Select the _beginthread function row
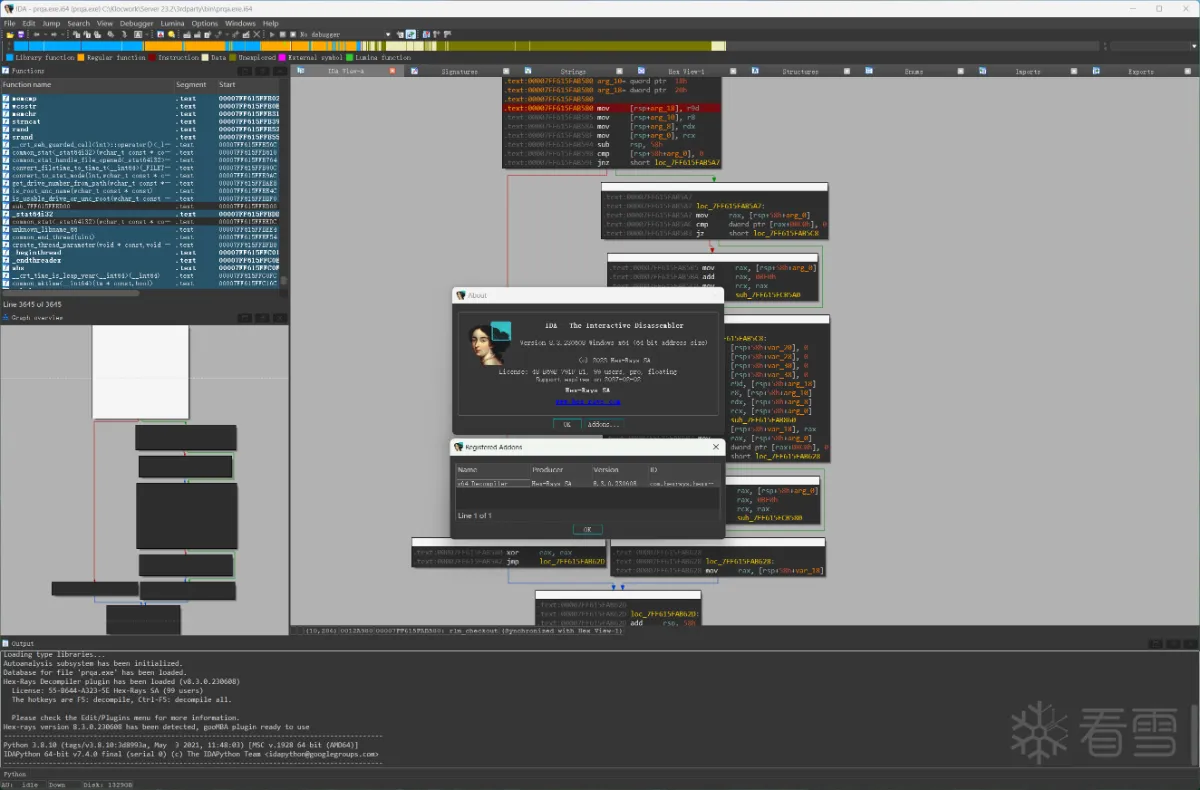1200x790 pixels. click(140, 252)
